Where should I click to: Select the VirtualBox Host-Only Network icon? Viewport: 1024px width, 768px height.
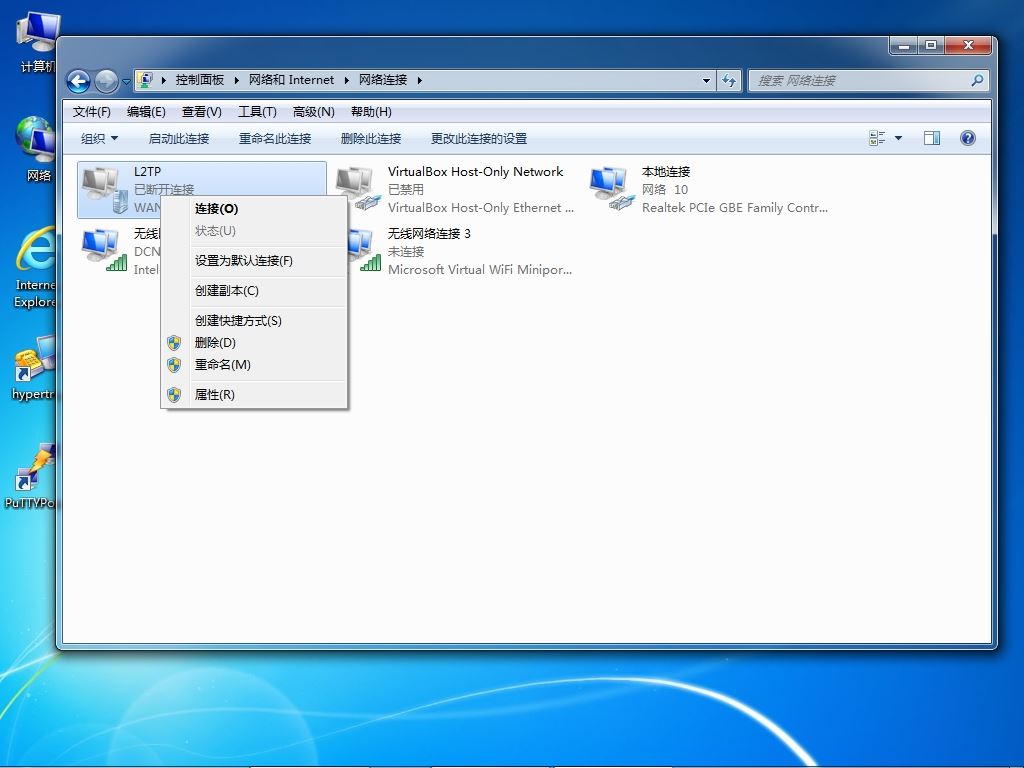click(x=358, y=189)
